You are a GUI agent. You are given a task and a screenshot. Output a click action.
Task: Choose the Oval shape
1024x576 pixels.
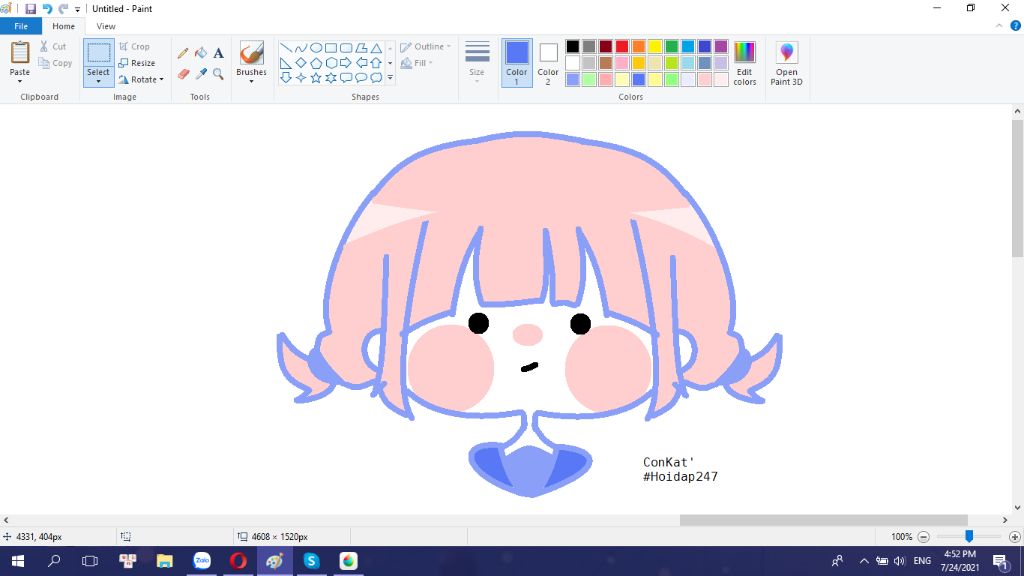click(315, 48)
